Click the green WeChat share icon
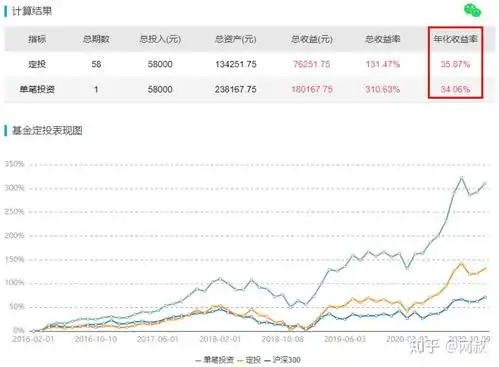This screenshot has width=499, height=367. click(472, 10)
